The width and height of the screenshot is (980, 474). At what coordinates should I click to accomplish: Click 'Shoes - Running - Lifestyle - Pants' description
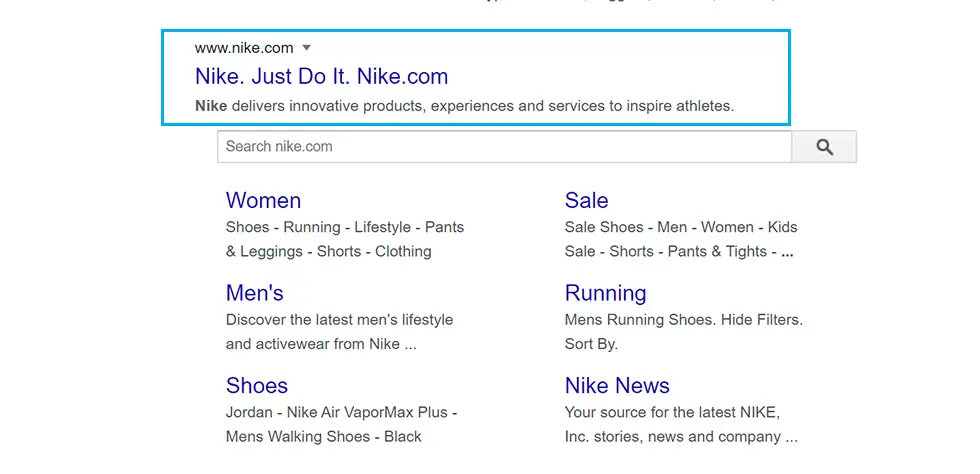[345, 227]
